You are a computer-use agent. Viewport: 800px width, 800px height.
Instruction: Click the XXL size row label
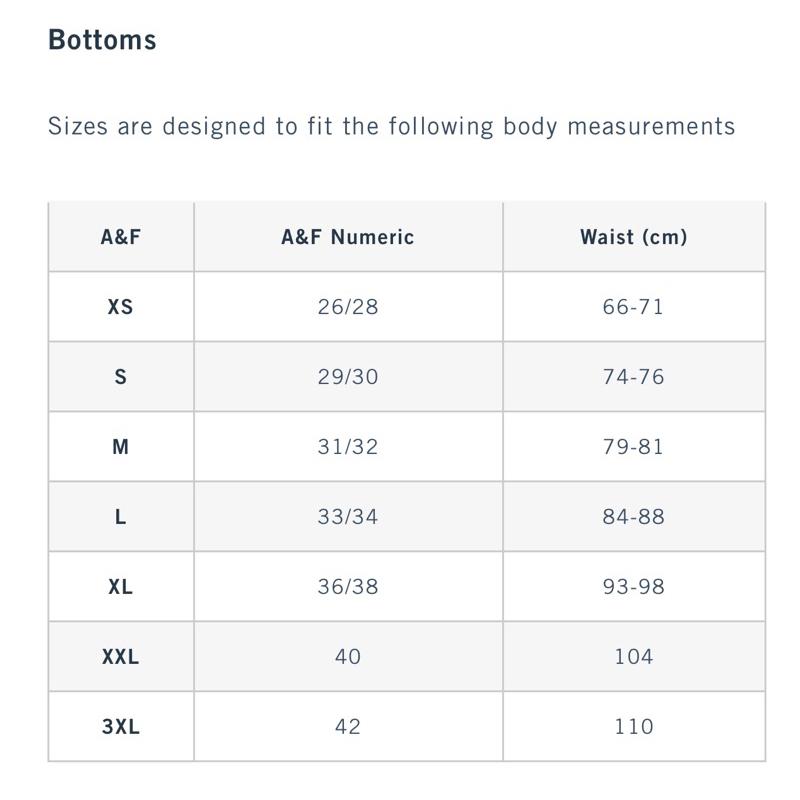tap(121, 657)
